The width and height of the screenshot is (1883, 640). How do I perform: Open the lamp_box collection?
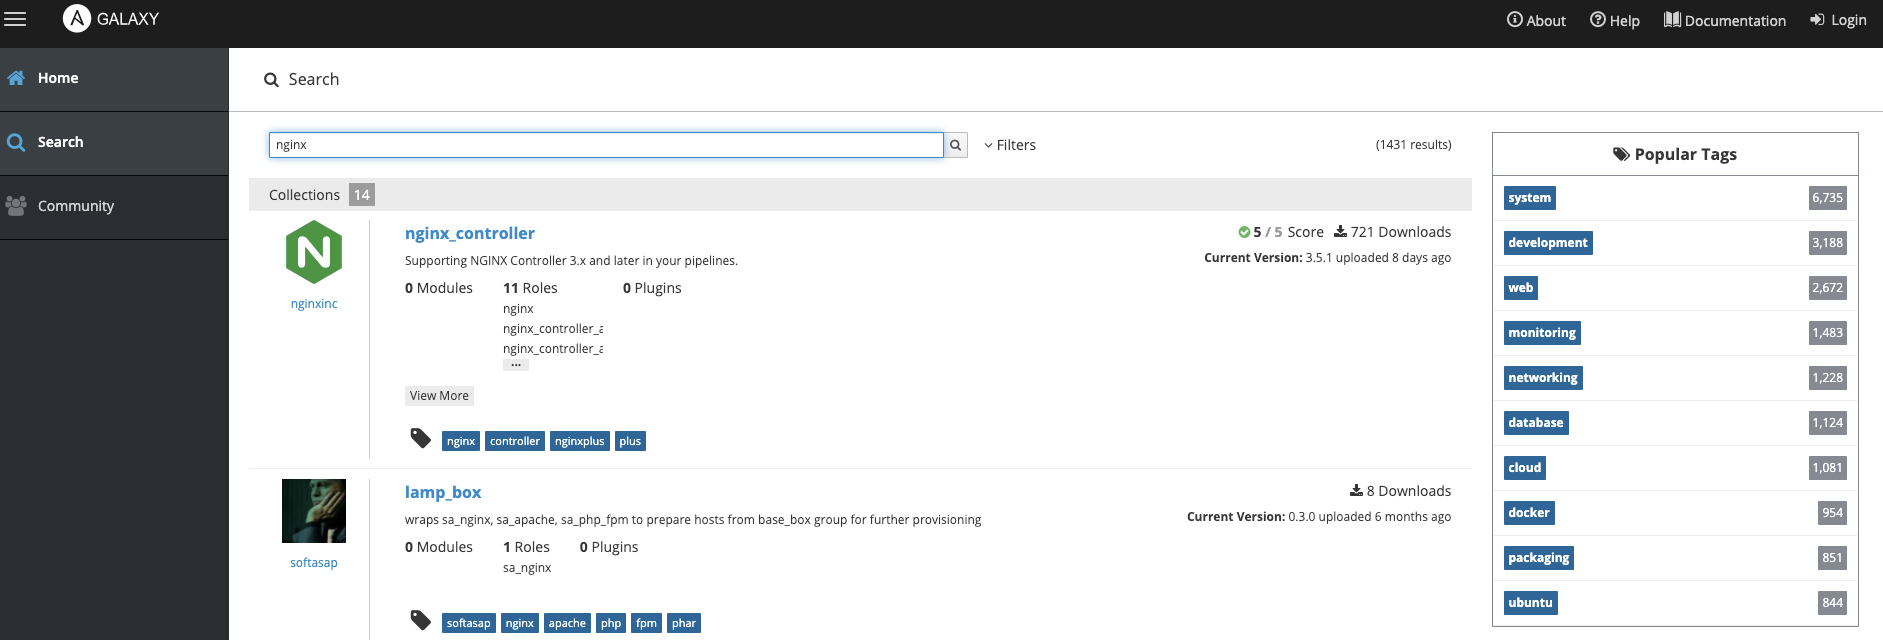point(443,492)
